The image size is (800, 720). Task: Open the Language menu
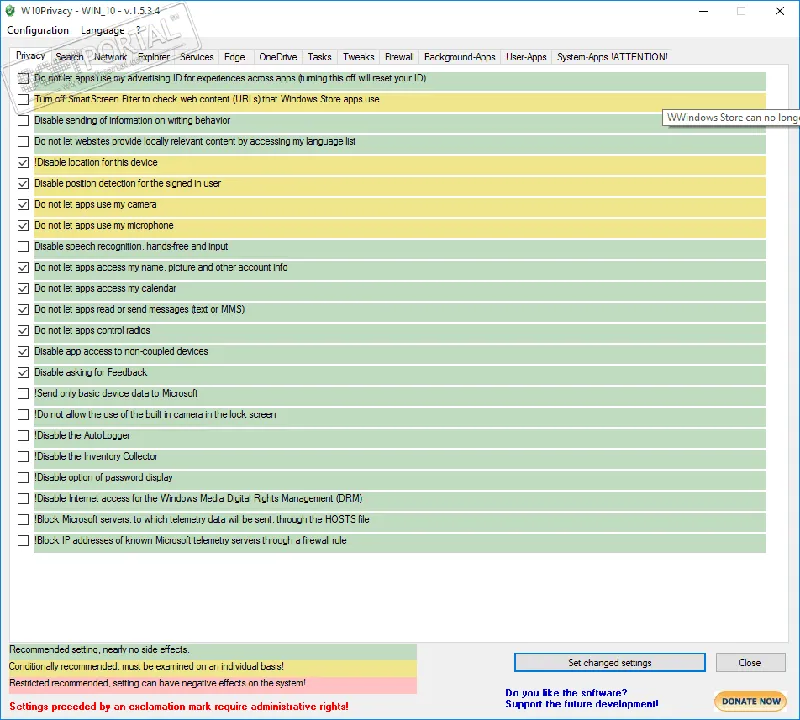coord(103,30)
